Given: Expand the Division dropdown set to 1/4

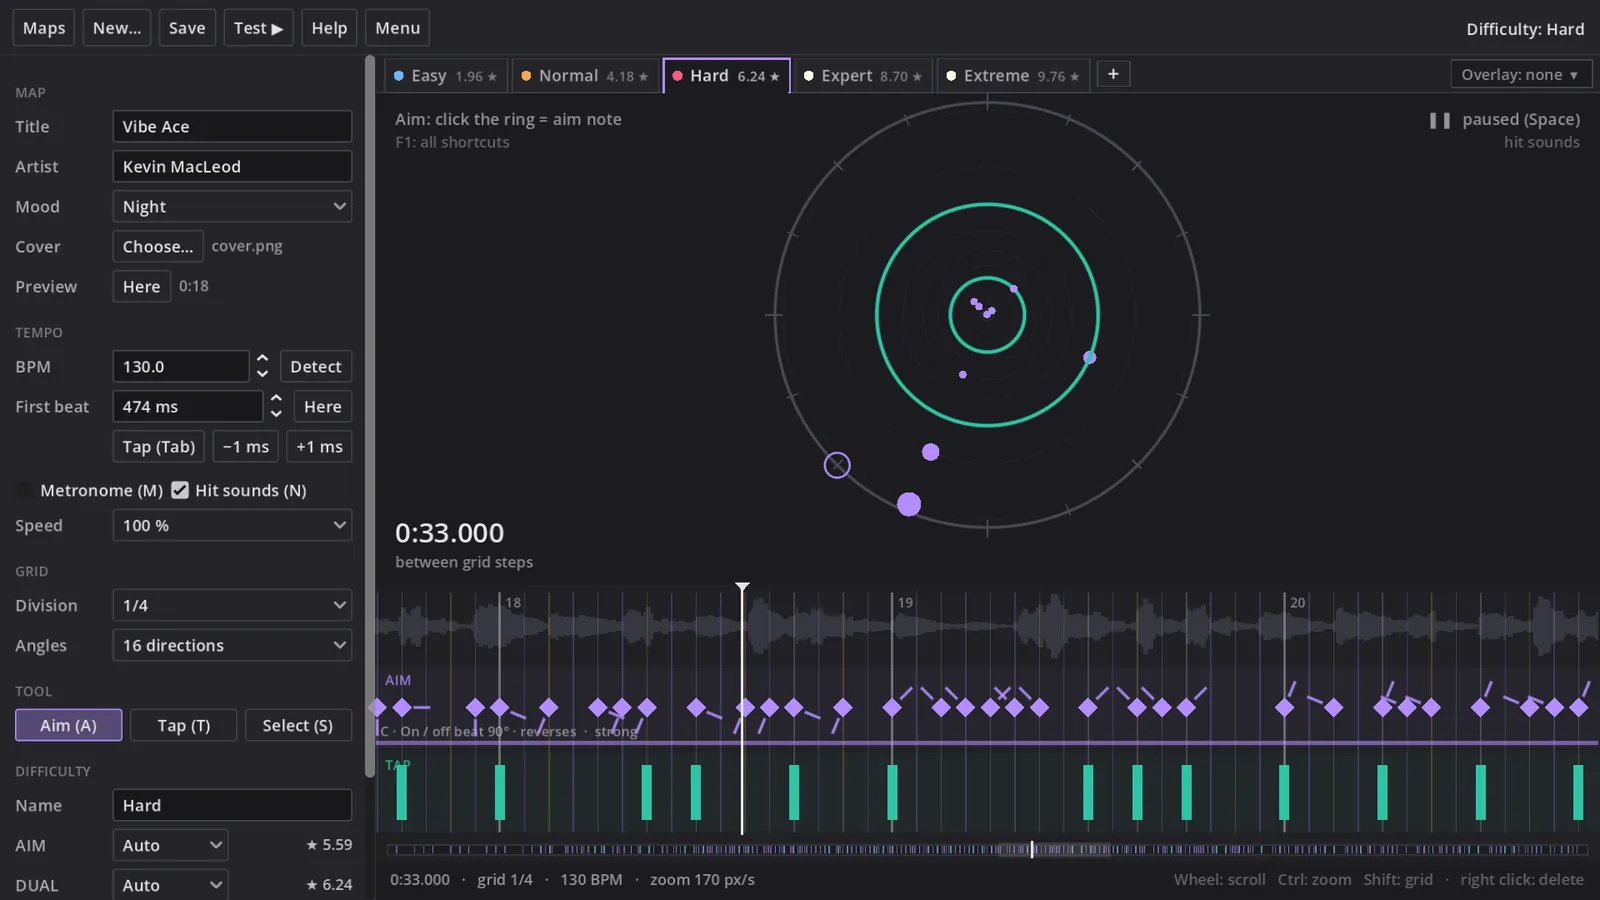Looking at the screenshot, I should pyautogui.click(x=232, y=605).
